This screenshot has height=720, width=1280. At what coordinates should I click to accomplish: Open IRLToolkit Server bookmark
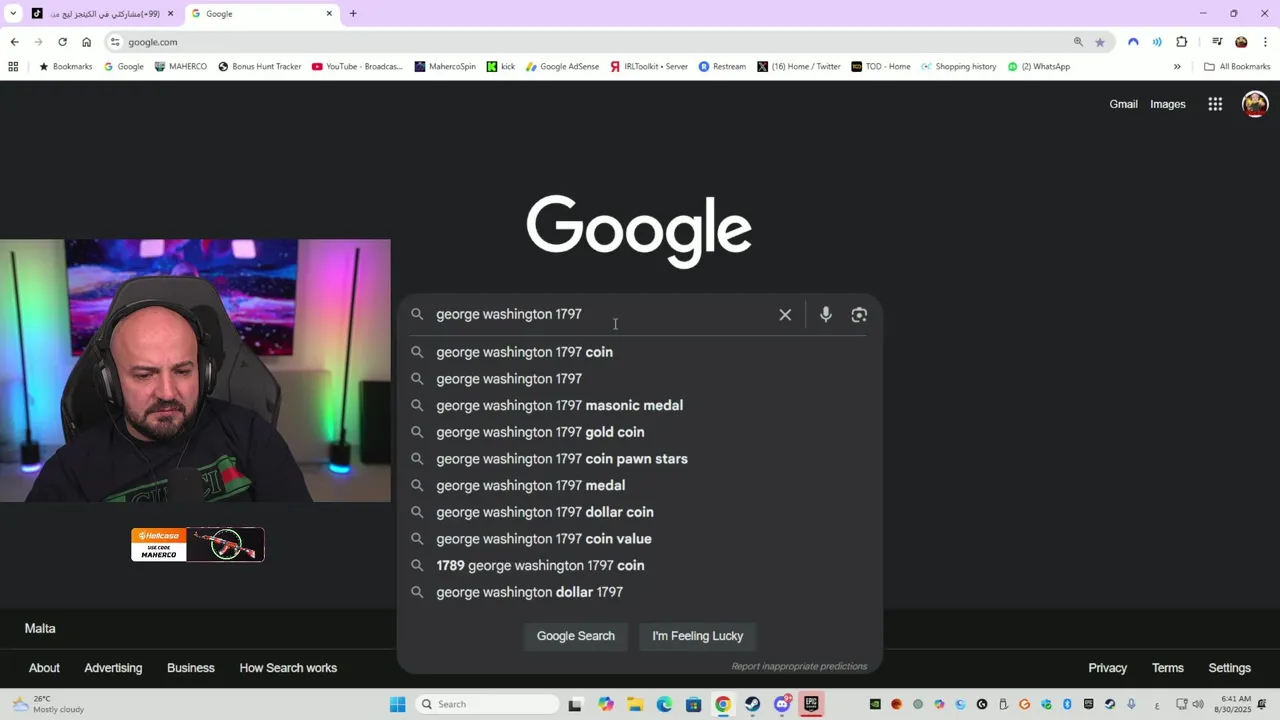(x=649, y=67)
